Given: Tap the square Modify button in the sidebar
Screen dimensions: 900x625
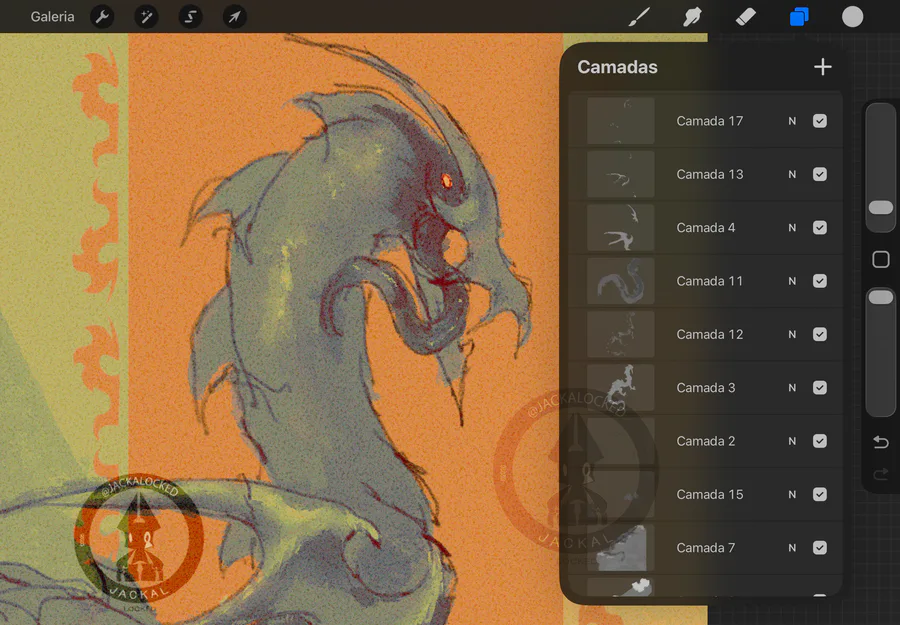Looking at the screenshot, I should (x=881, y=259).
